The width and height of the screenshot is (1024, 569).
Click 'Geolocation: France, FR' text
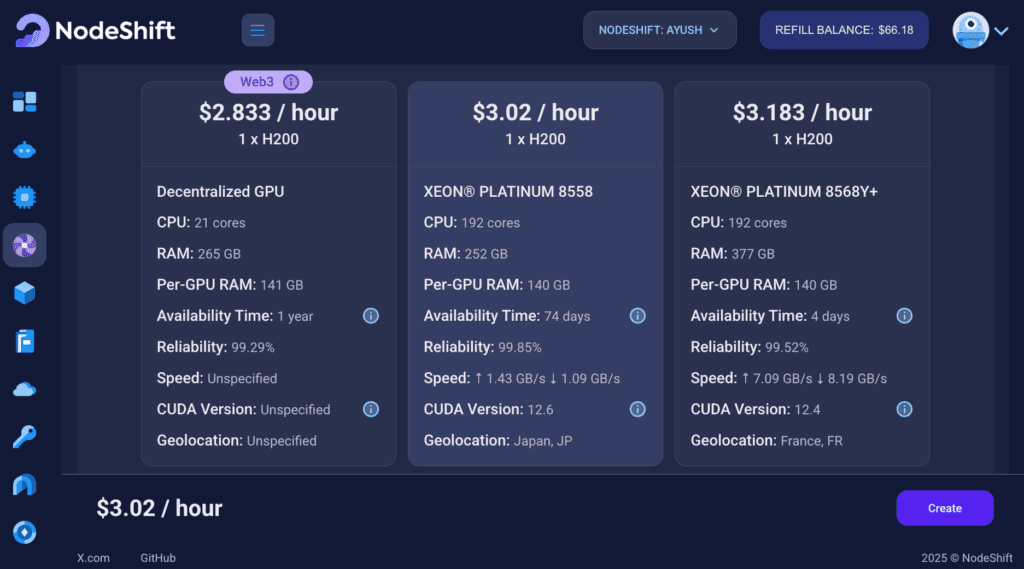coord(767,441)
